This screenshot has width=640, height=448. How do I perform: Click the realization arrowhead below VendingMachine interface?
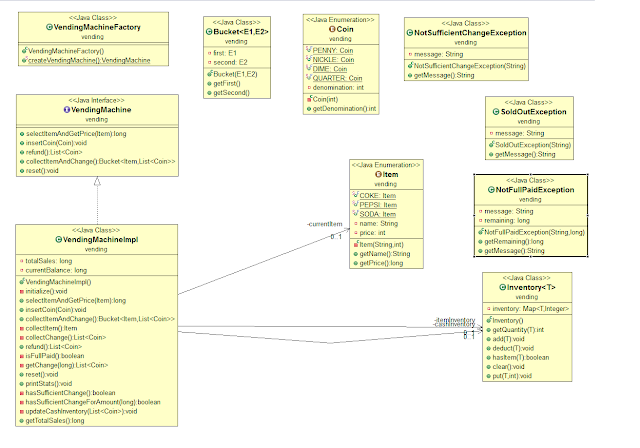tap(97, 182)
